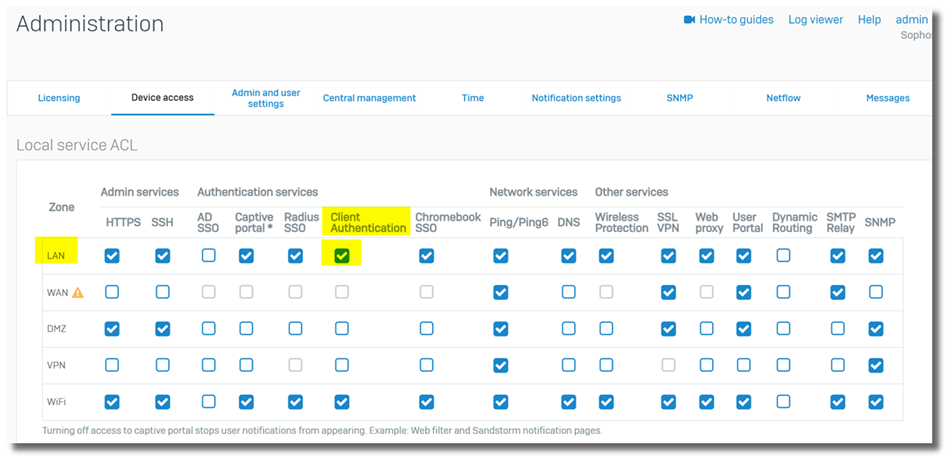Open the admin user menu
945x456 pixels.
[911, 20]
